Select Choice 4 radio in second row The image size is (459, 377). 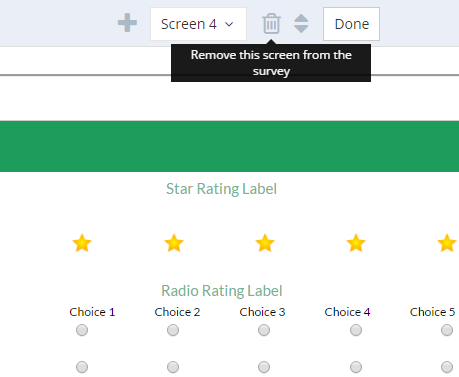click(x=356, y=367)
